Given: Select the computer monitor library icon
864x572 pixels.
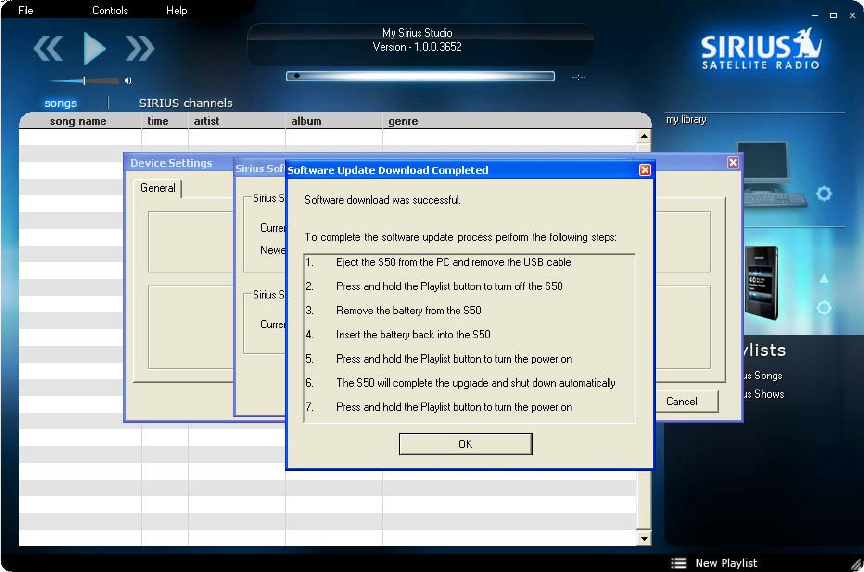Looking at the screenshot, I should pyautogui.click(x=768, y=172).
